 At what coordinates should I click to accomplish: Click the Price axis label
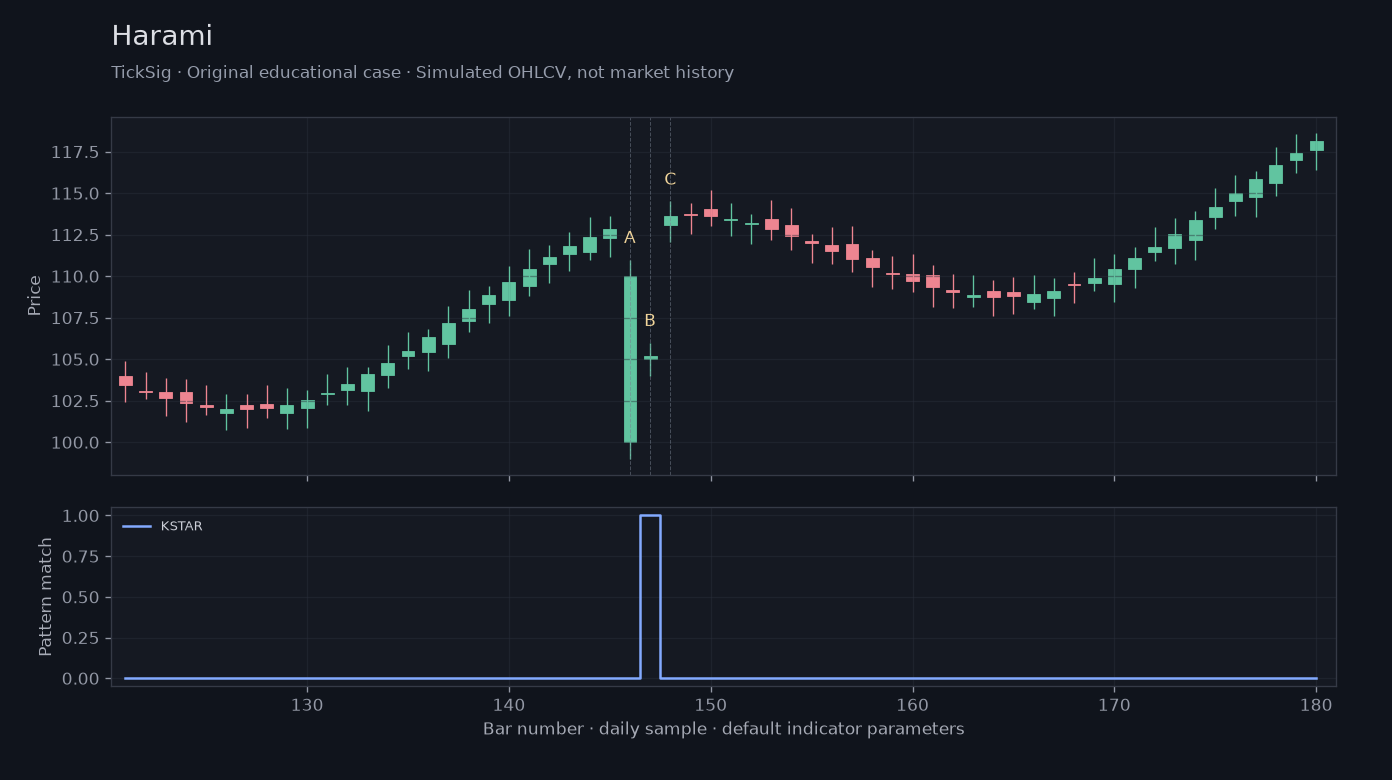pos(35,295)
